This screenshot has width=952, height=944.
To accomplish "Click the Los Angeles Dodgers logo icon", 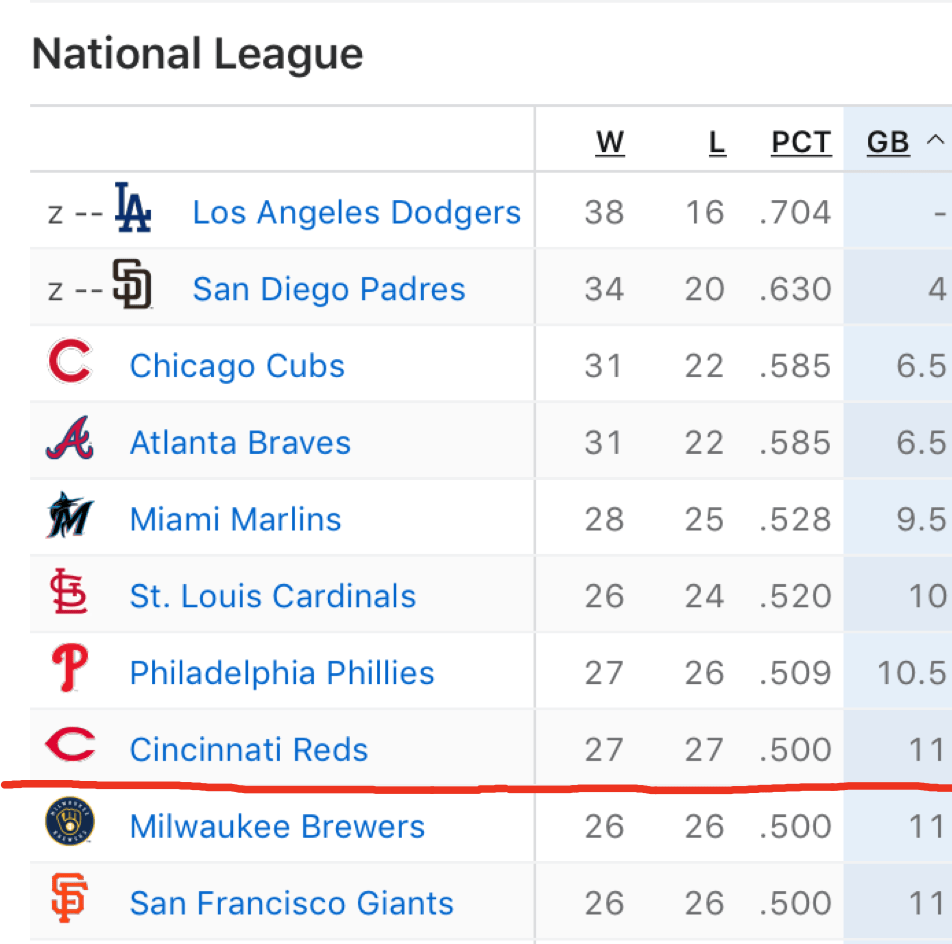I will tap(132, 208).
